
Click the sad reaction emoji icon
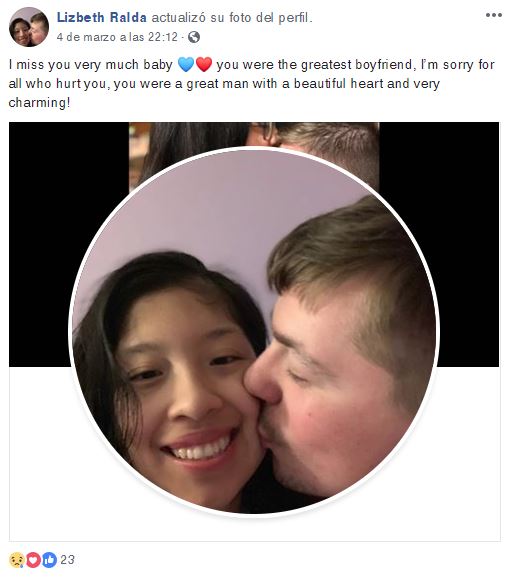click(x=16, y=560)
